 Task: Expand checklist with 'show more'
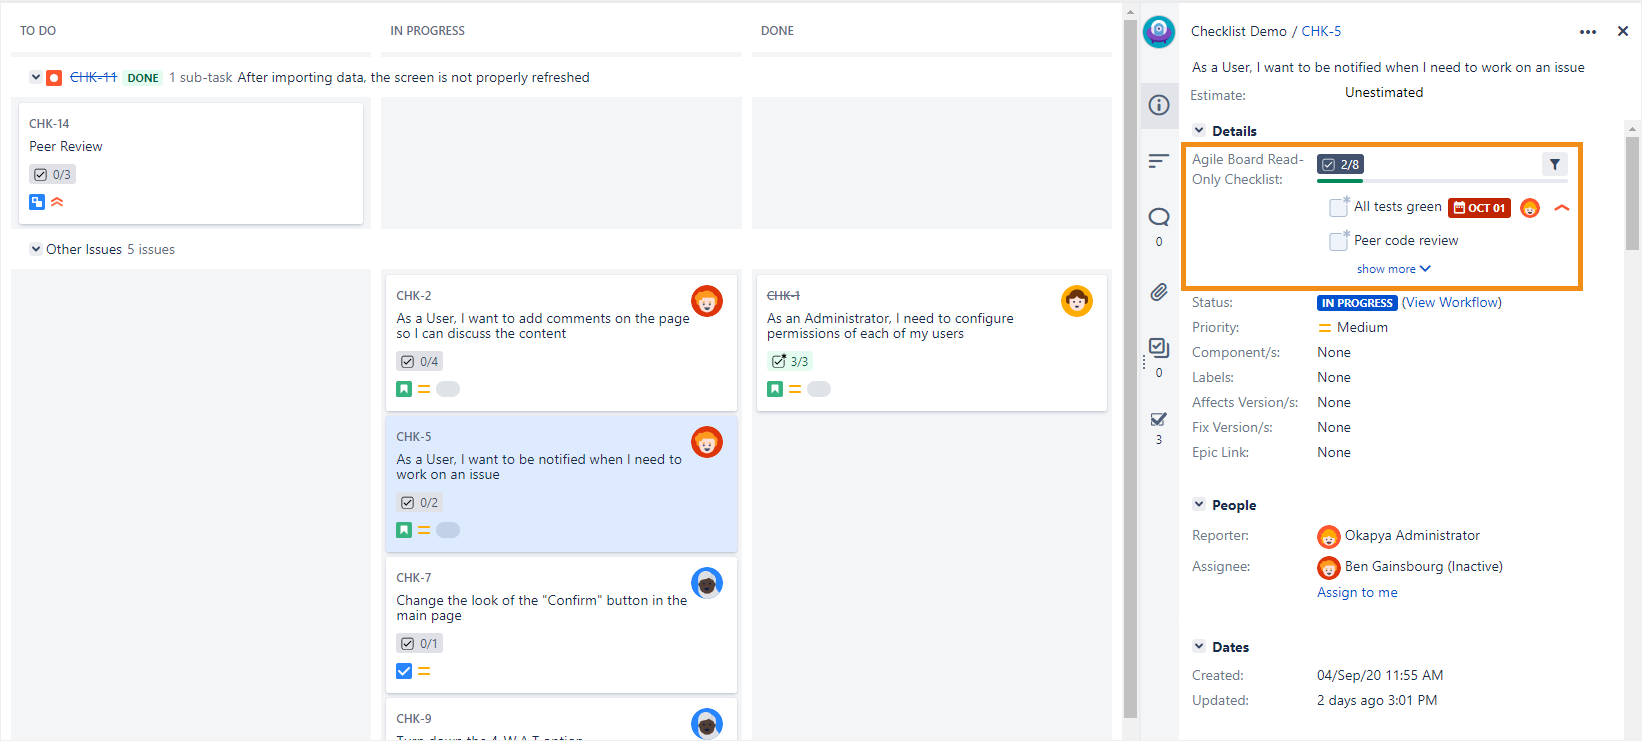pos(1393,269)
